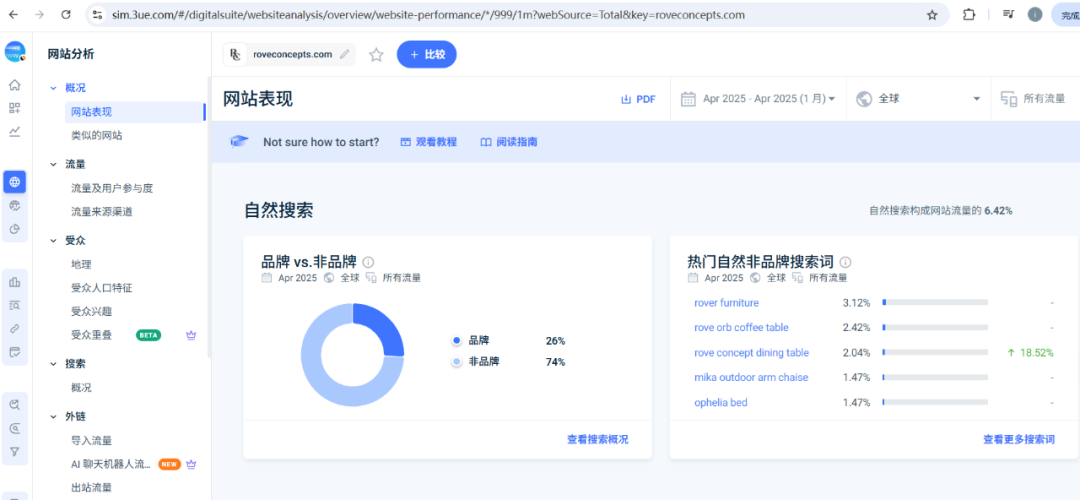Click 查看搜索概况 link
The height and width of the screenshot is (500, 1080).
click(x=598, y=439)
